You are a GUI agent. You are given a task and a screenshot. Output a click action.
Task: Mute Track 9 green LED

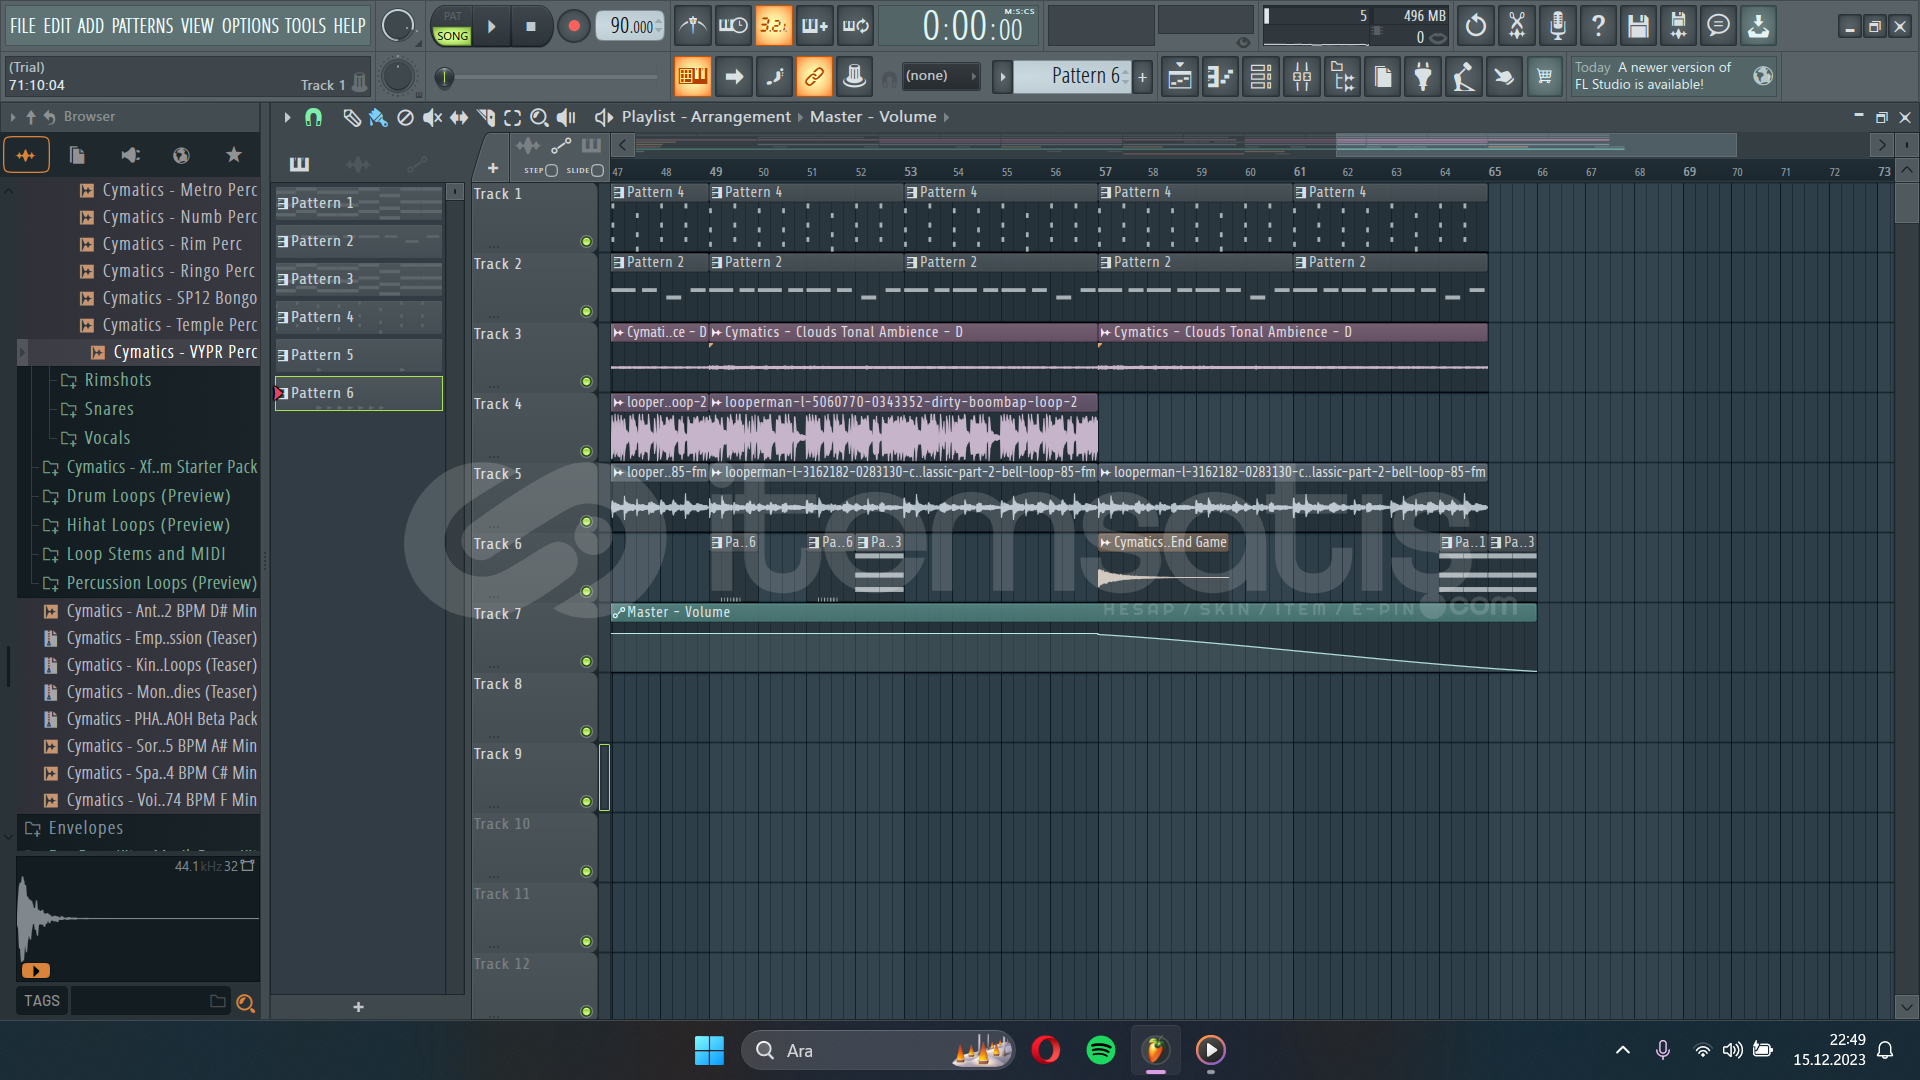586,801
